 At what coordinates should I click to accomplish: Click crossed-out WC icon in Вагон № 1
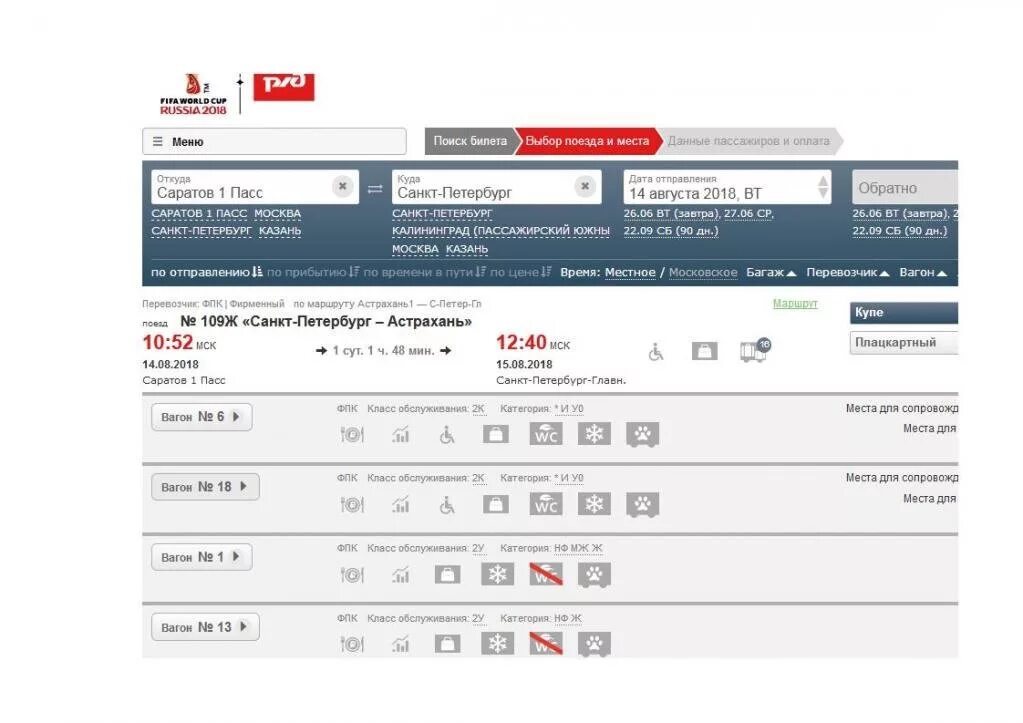(x=545, y=574)
